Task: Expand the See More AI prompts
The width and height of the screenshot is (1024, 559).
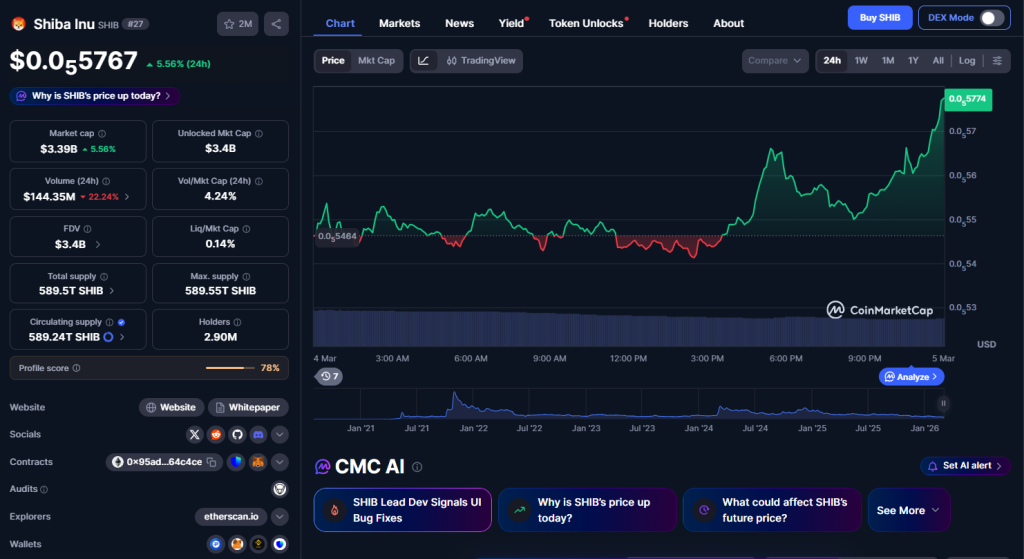Action: click(x=908, y=510)
